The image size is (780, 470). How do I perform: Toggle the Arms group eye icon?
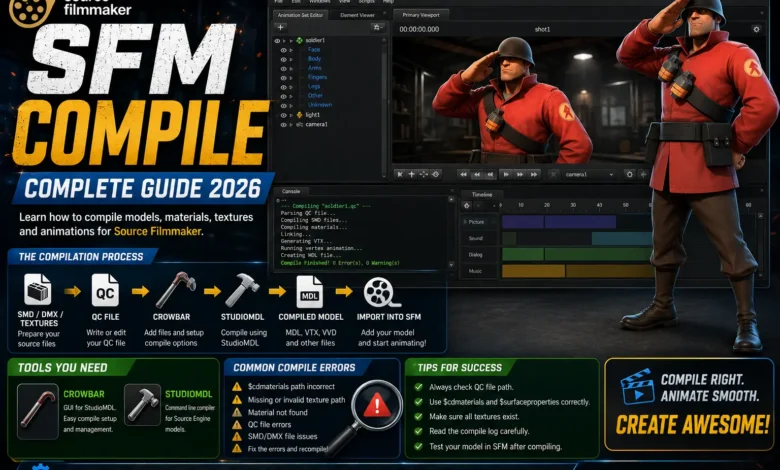point(284,69)
